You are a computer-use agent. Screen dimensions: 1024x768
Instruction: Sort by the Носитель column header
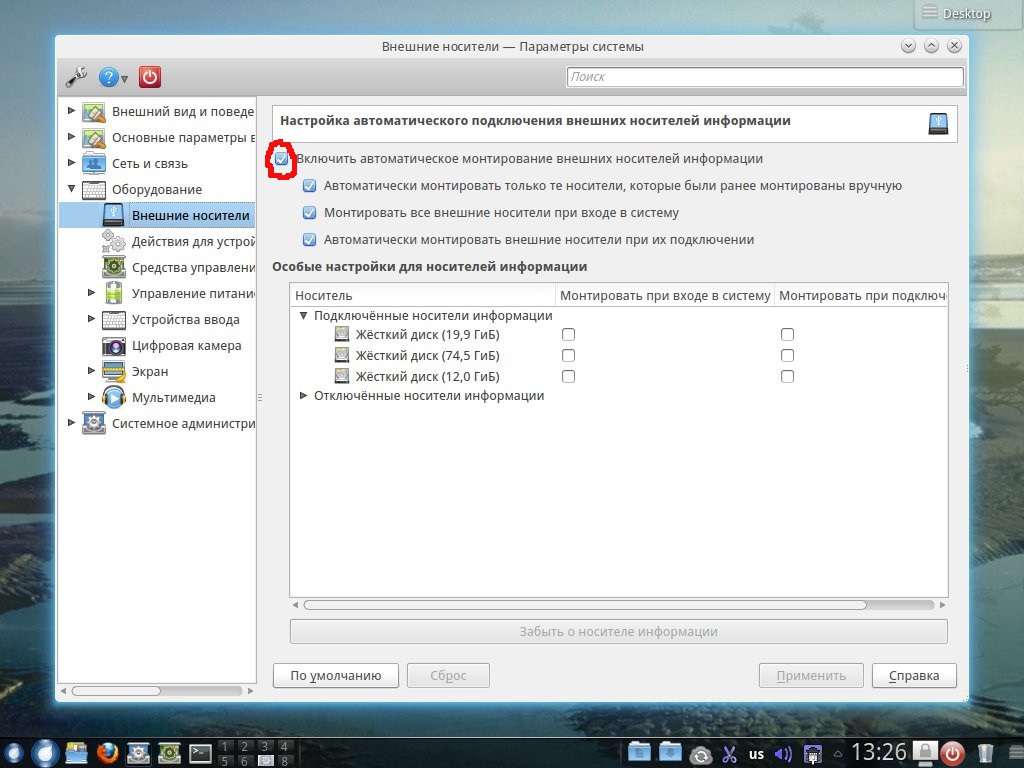tap(423, 295)
